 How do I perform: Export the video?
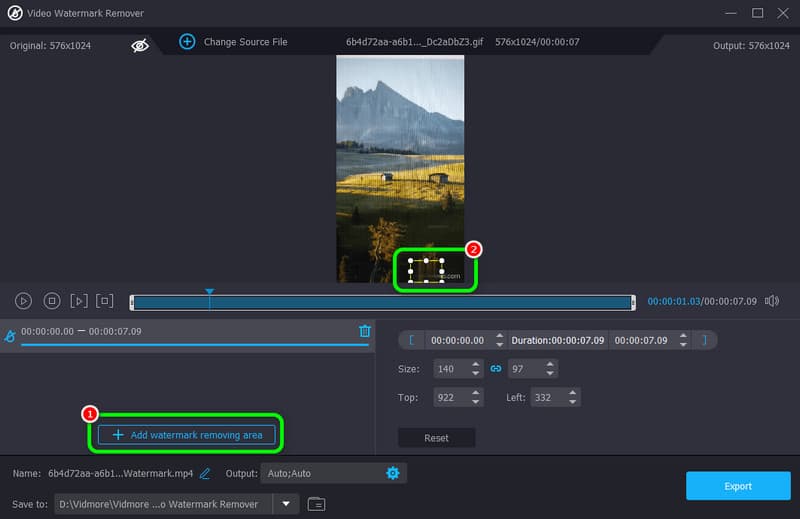pos(737,486)
